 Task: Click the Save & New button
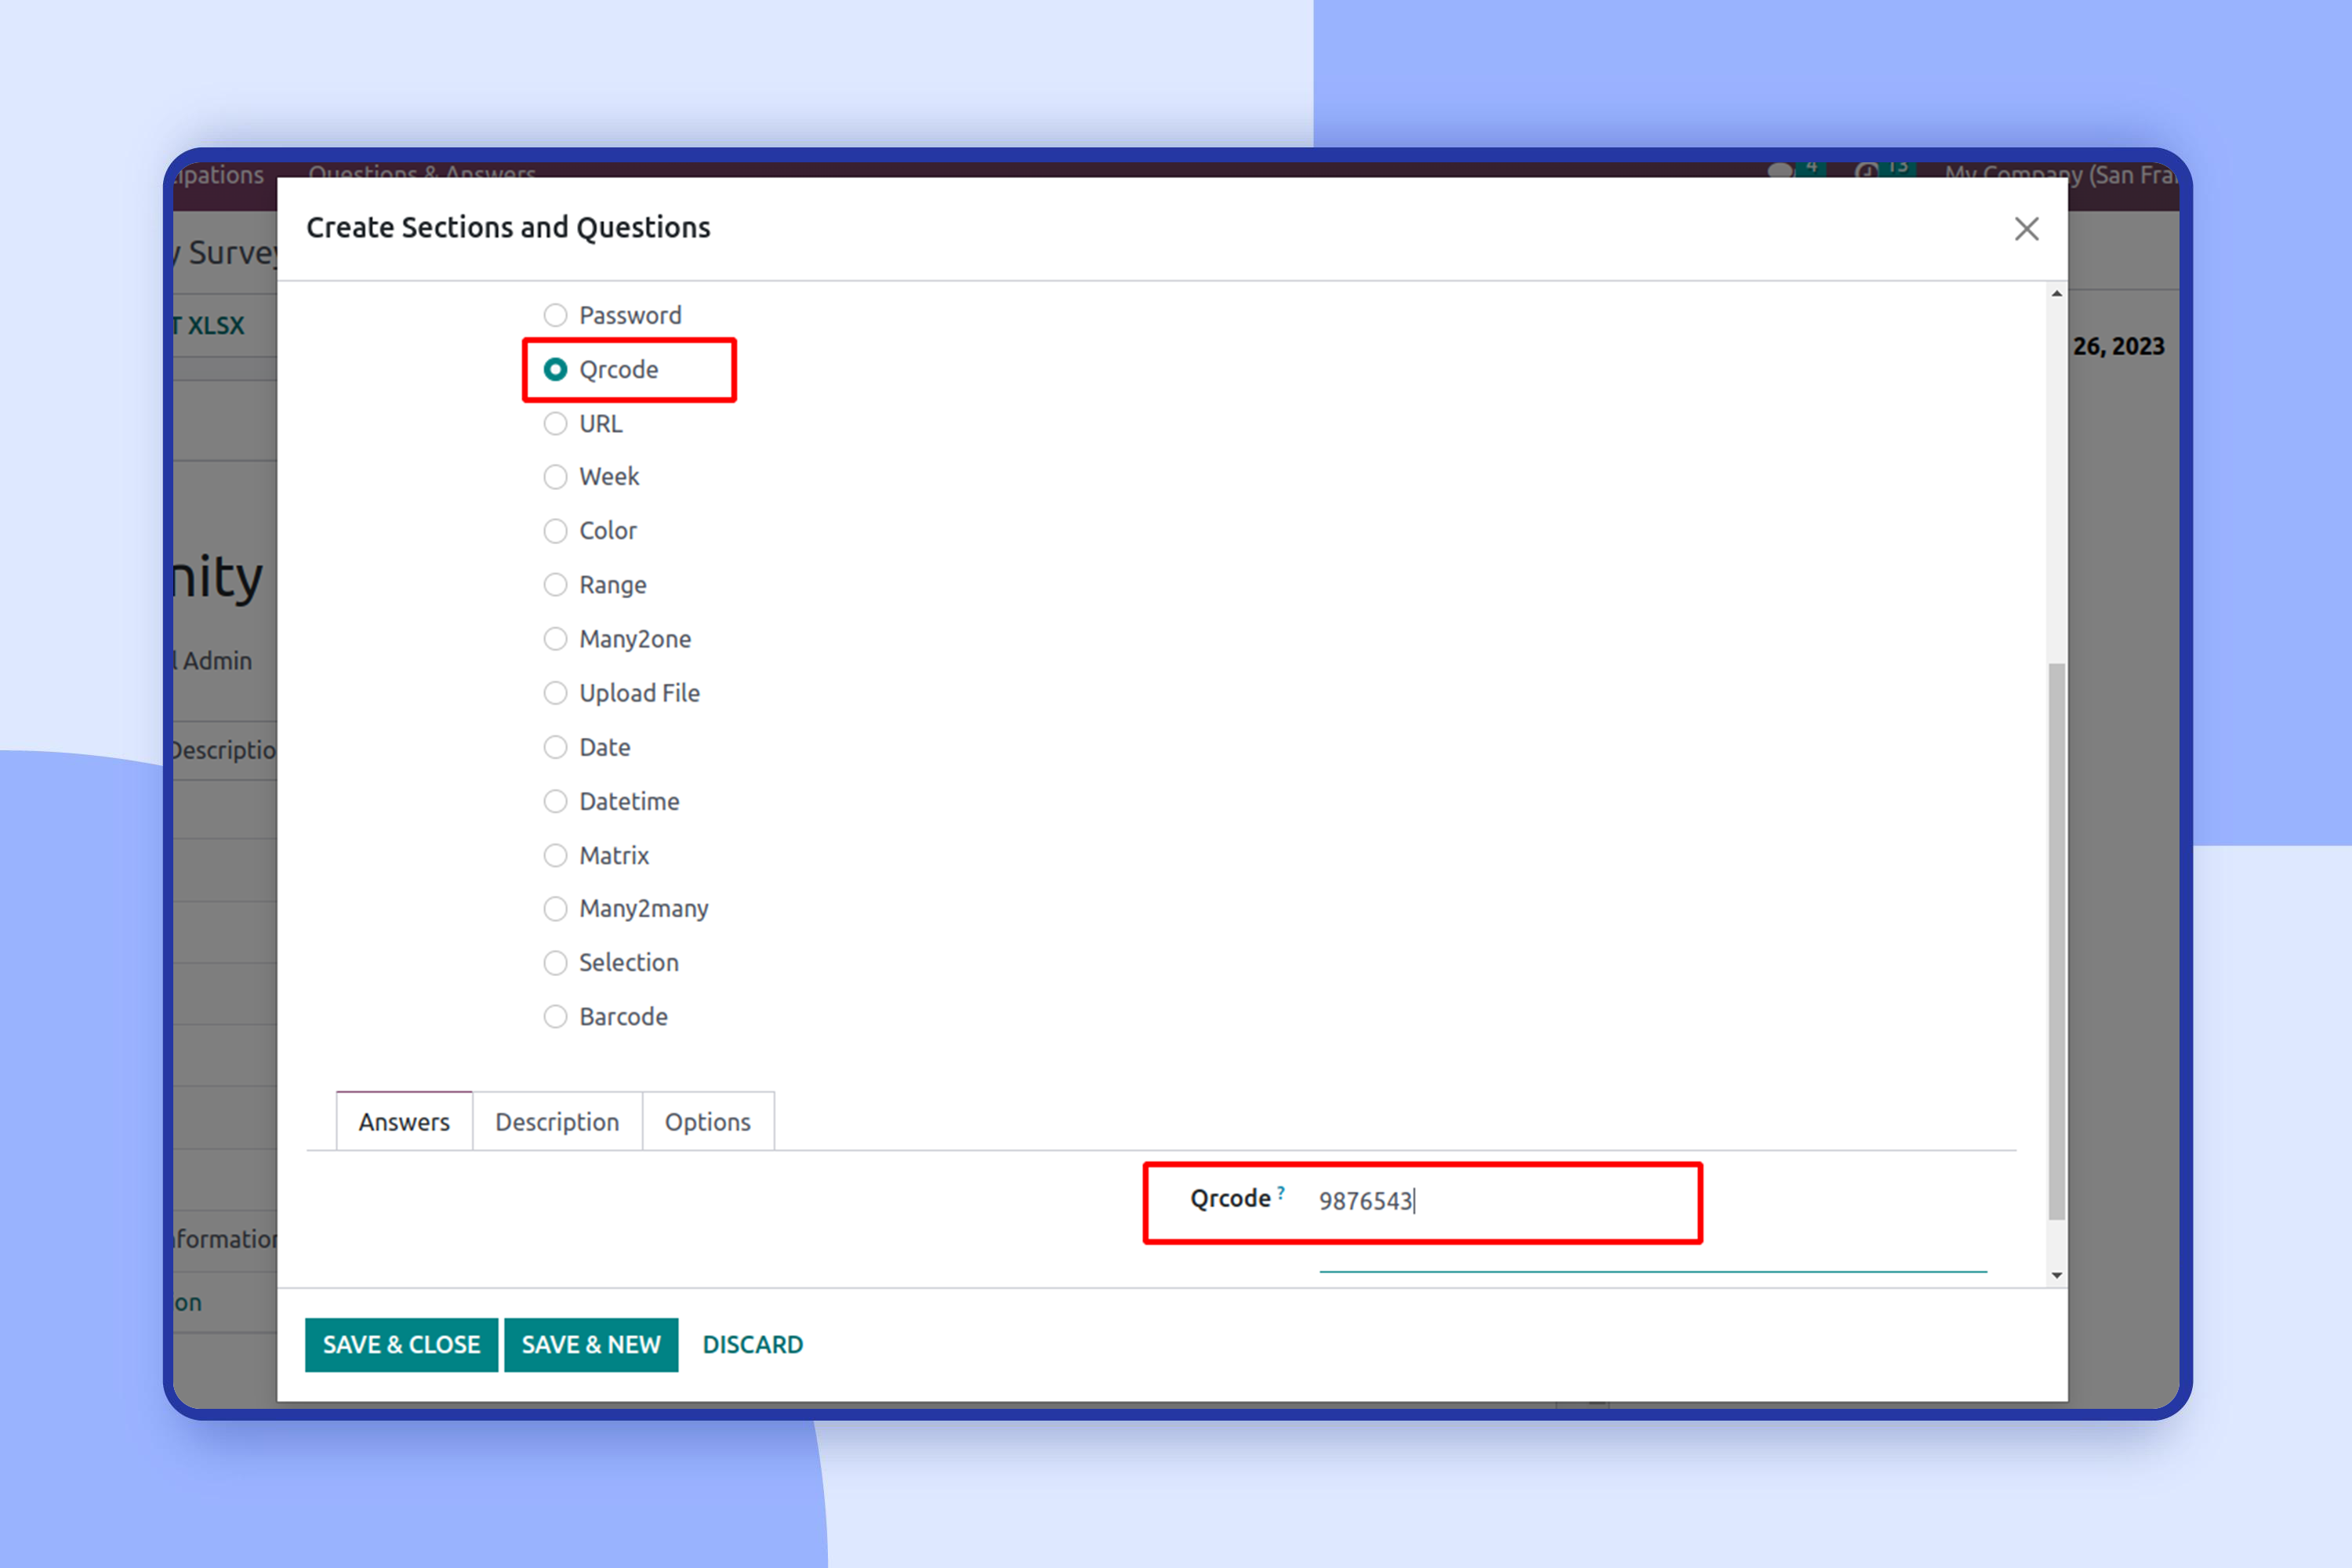(591, 1345)
